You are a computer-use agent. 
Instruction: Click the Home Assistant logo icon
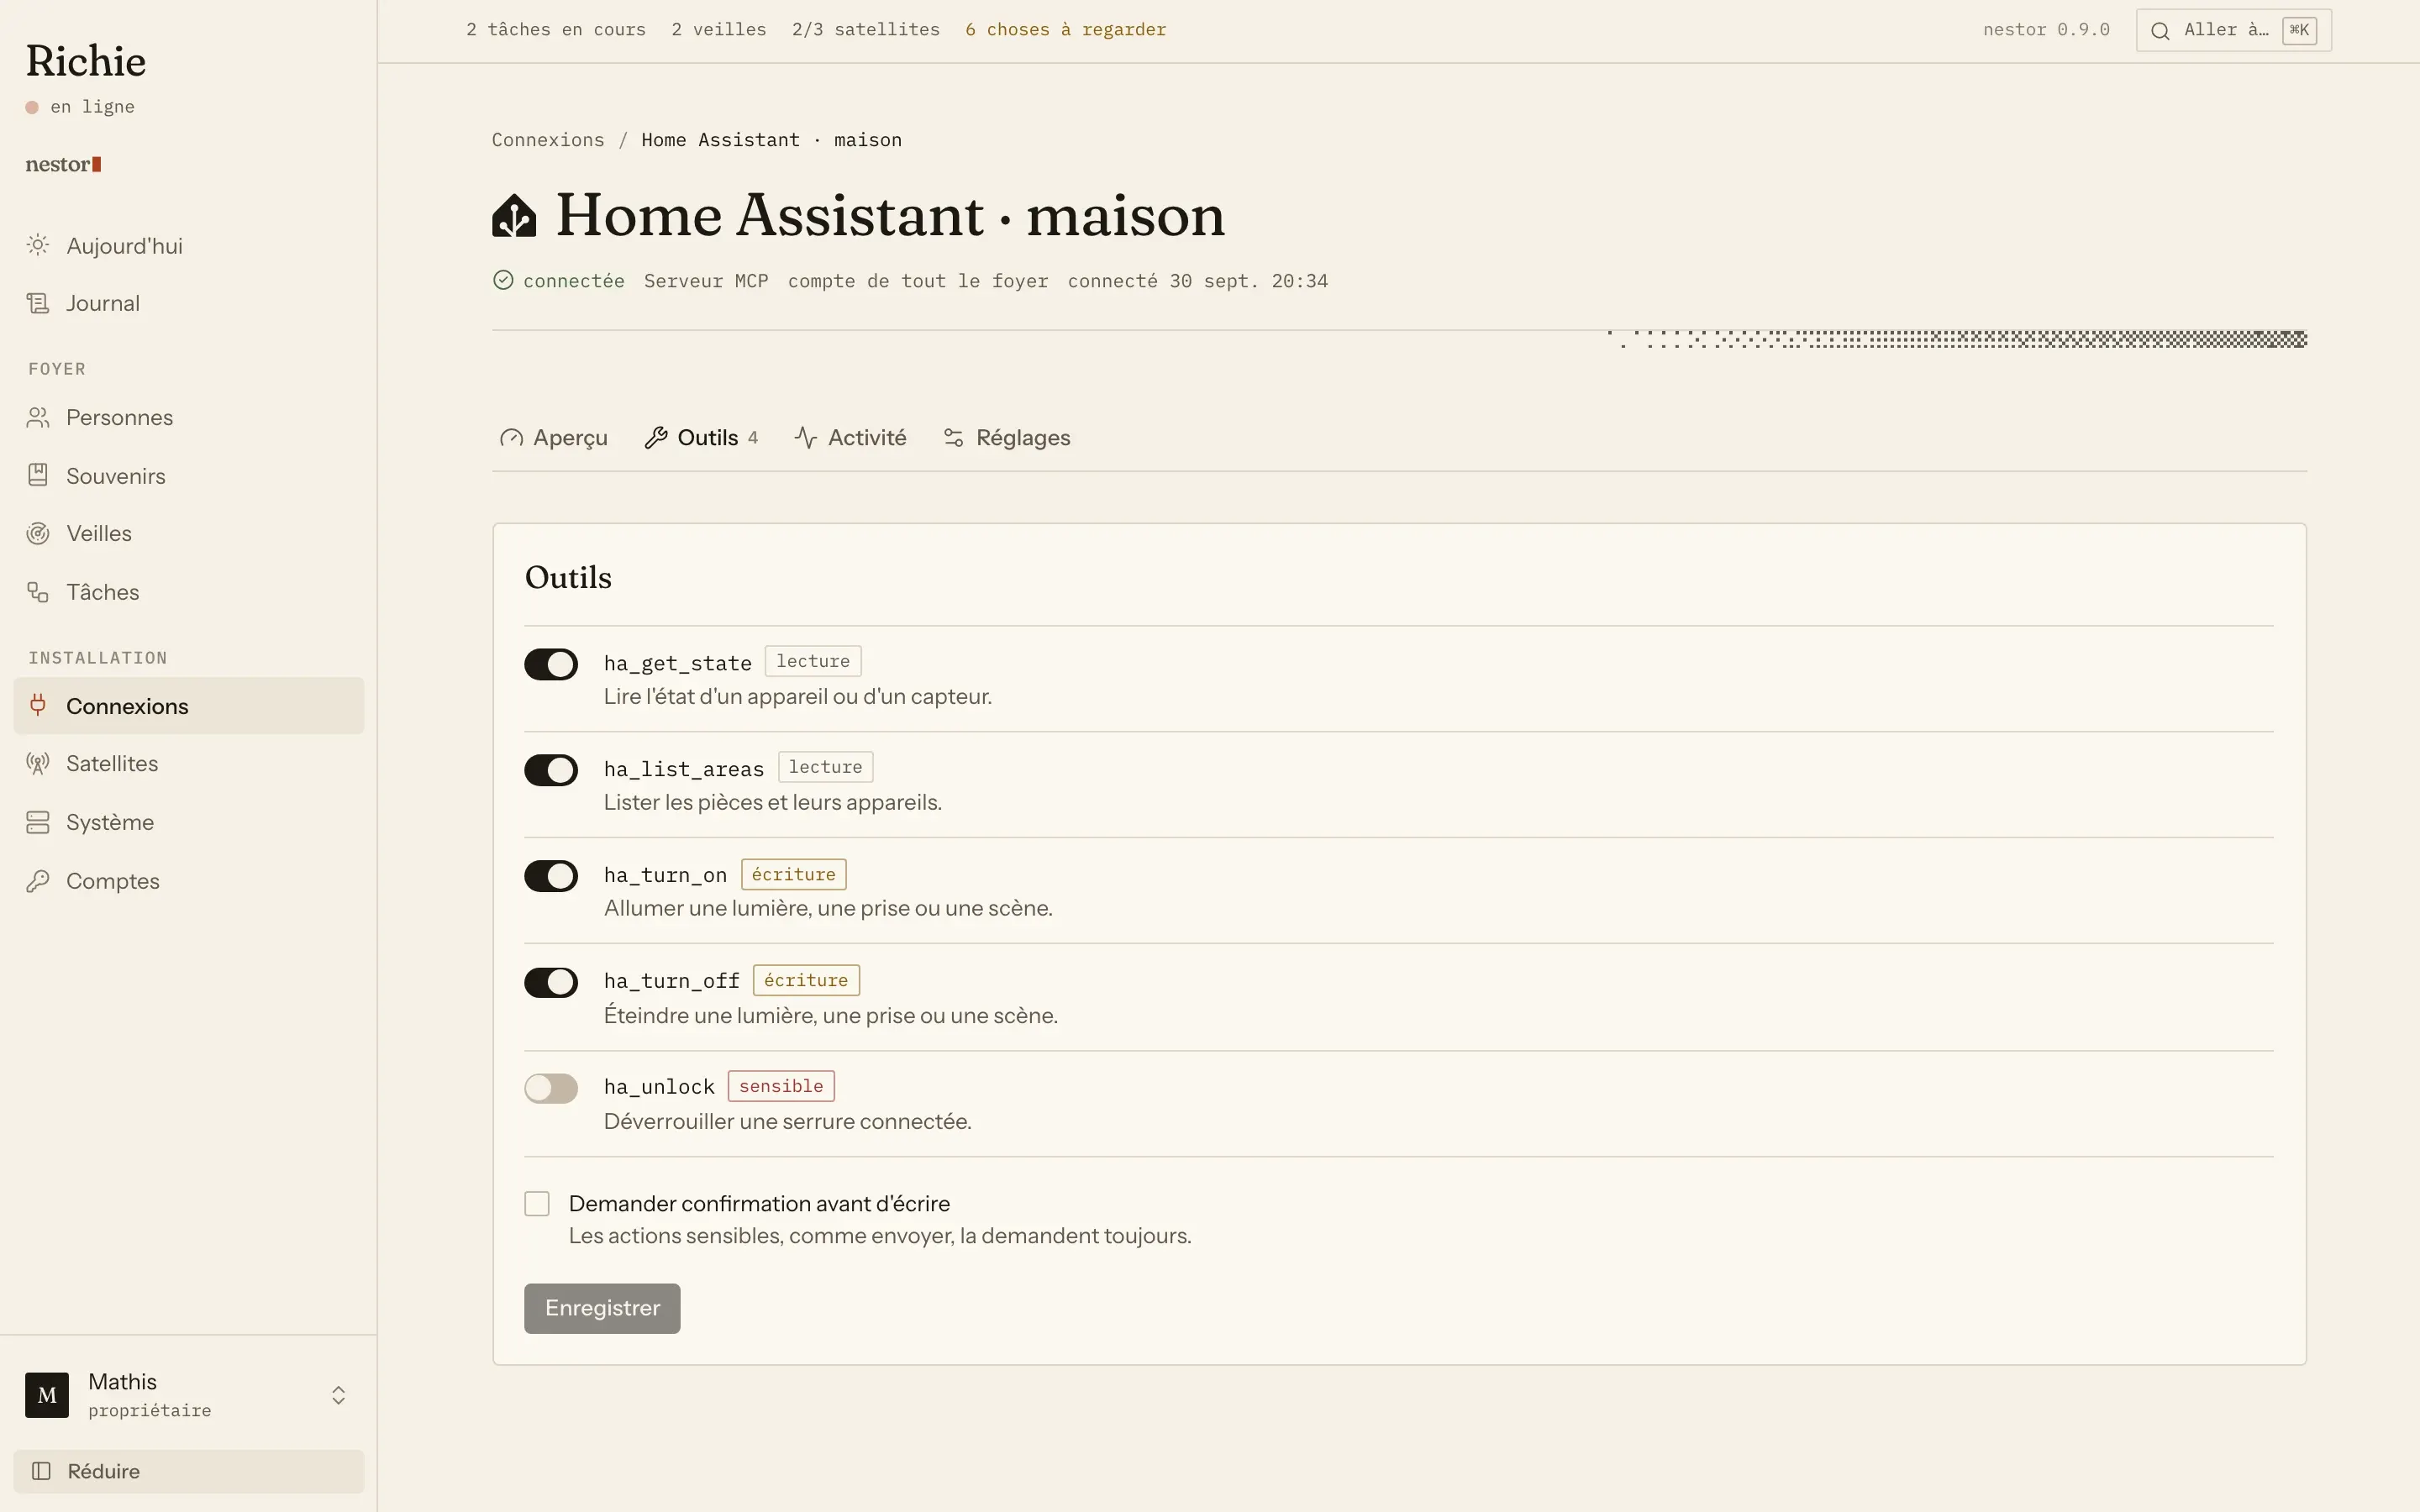pyautogui.click(x=514, y=215)
